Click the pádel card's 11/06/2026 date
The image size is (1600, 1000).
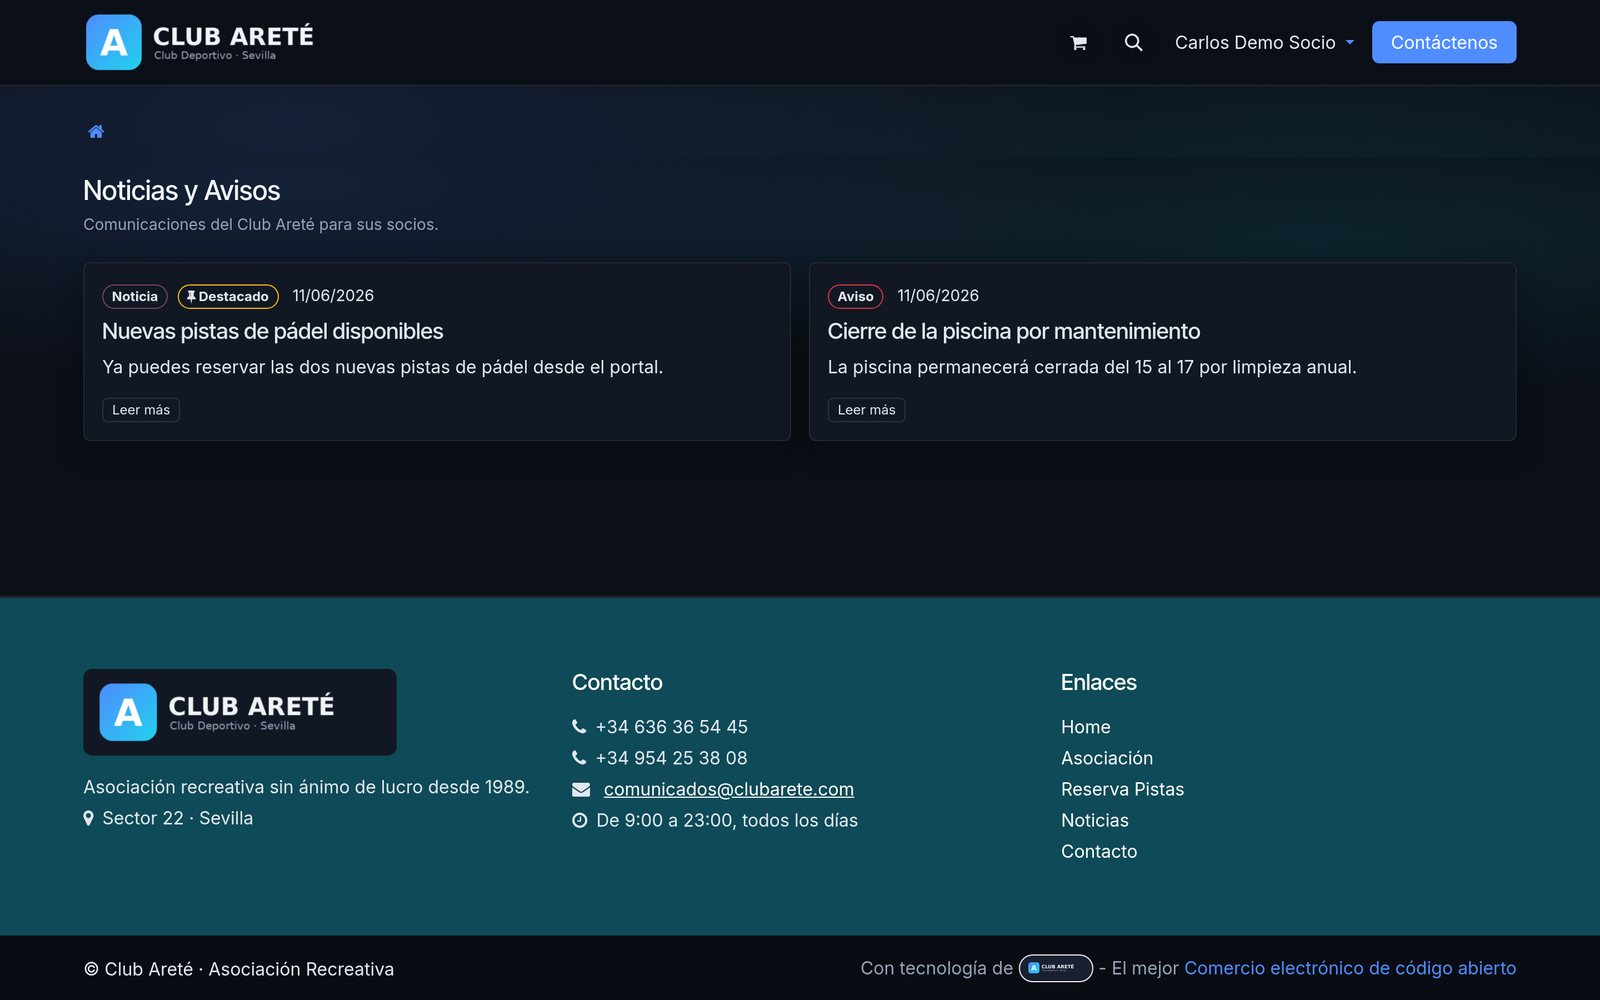click(x=333, y=296)
